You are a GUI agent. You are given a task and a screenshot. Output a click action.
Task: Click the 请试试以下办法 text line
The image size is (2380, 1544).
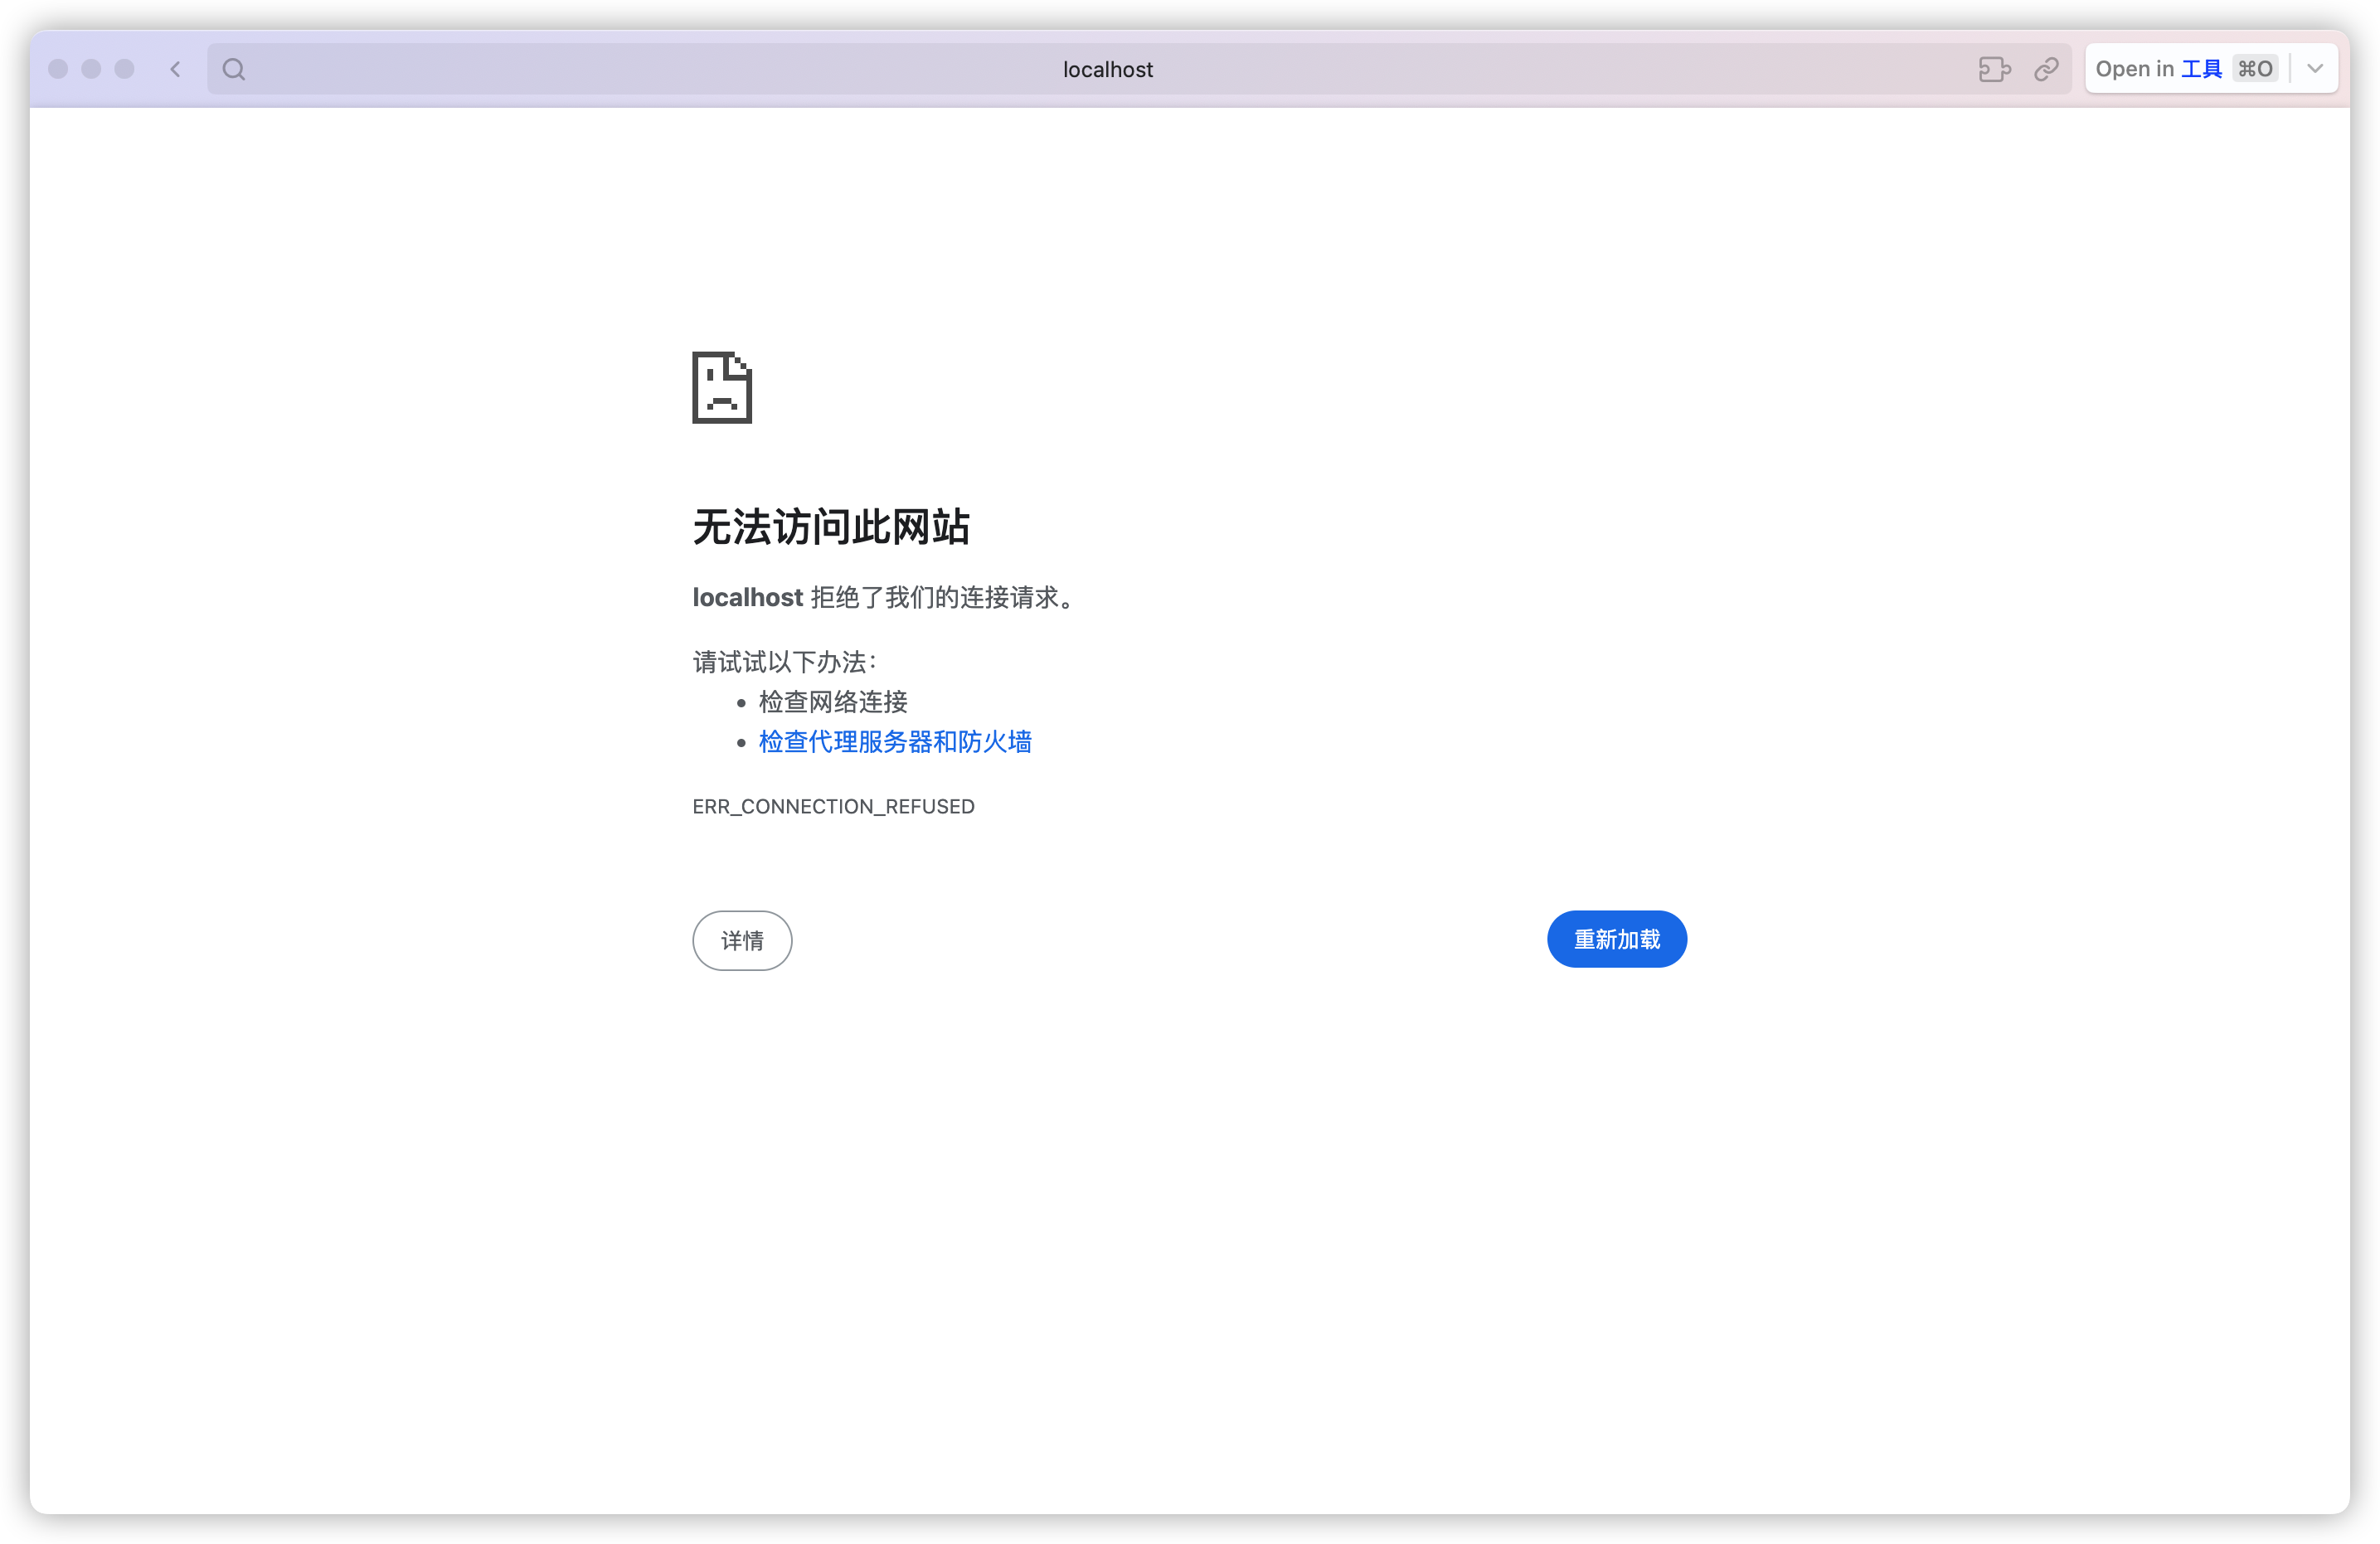[x=785, y=662]
